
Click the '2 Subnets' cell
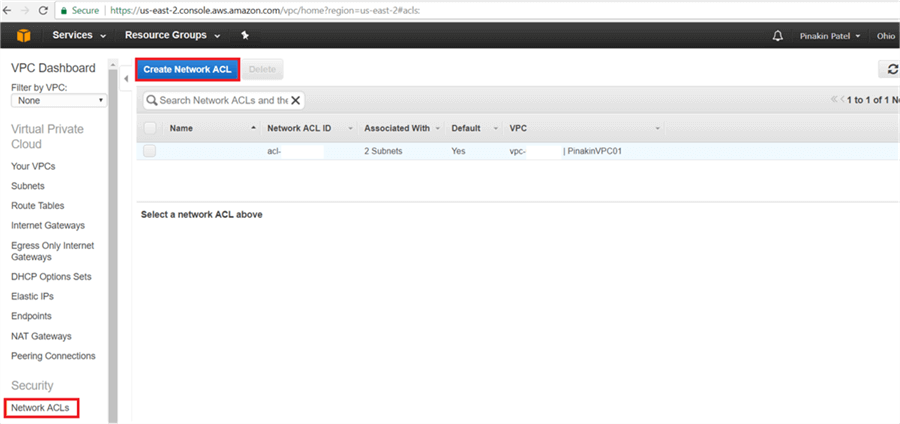pyautogui.click(x=383, y=151)
